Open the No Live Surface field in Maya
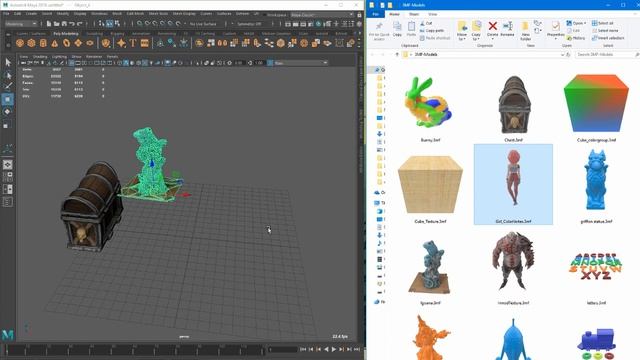 pyautogui.click(x=203, y=24)
